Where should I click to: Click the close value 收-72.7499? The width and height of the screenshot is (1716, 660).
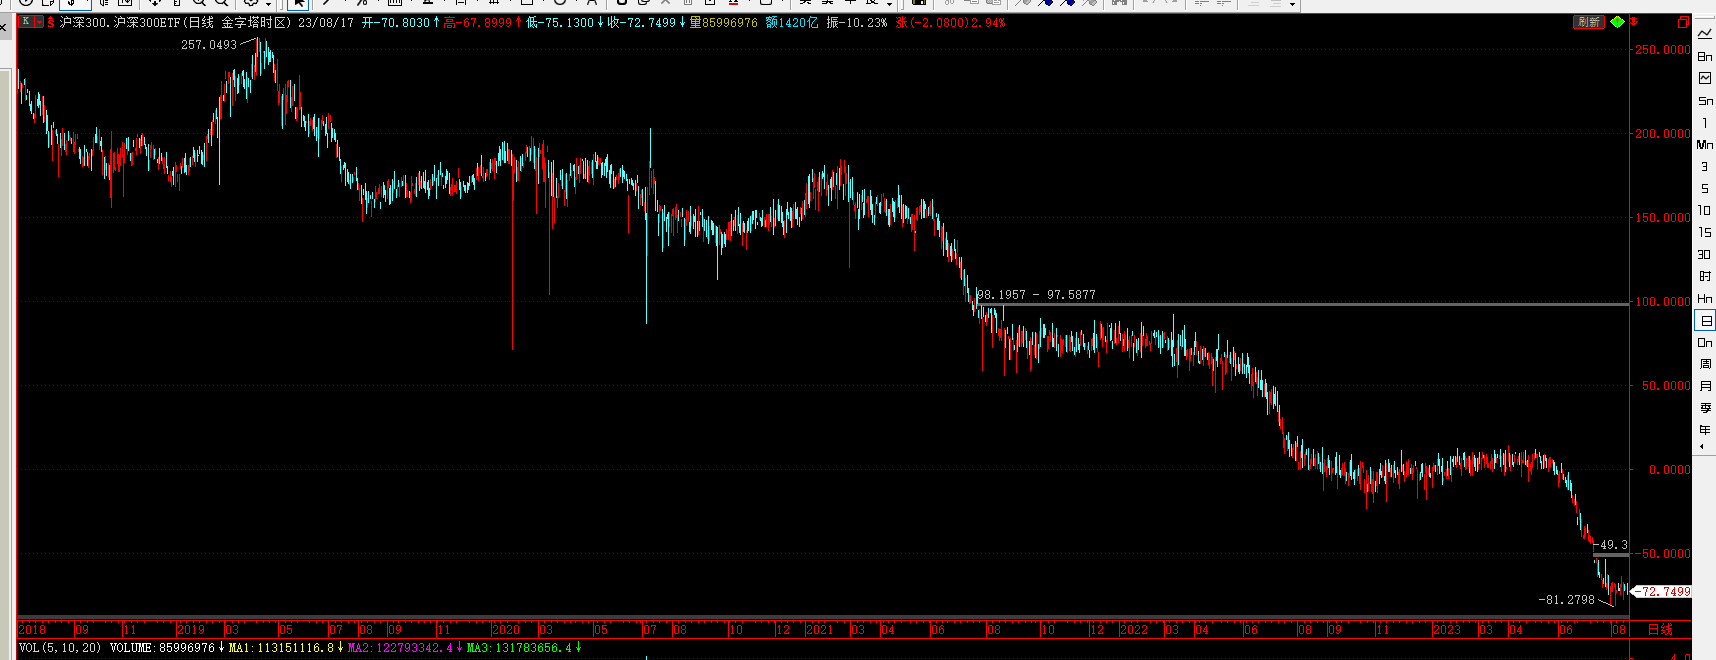pyautogui.click(x=642, y=22)
